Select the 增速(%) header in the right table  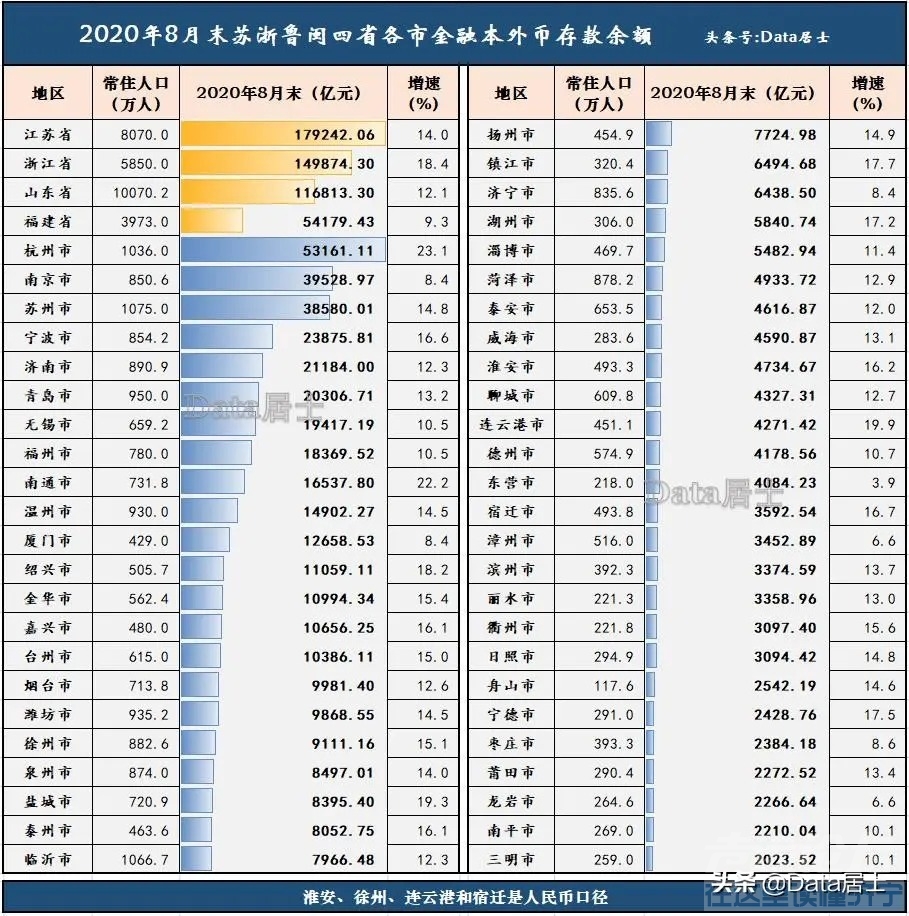(x=866, y=93)
